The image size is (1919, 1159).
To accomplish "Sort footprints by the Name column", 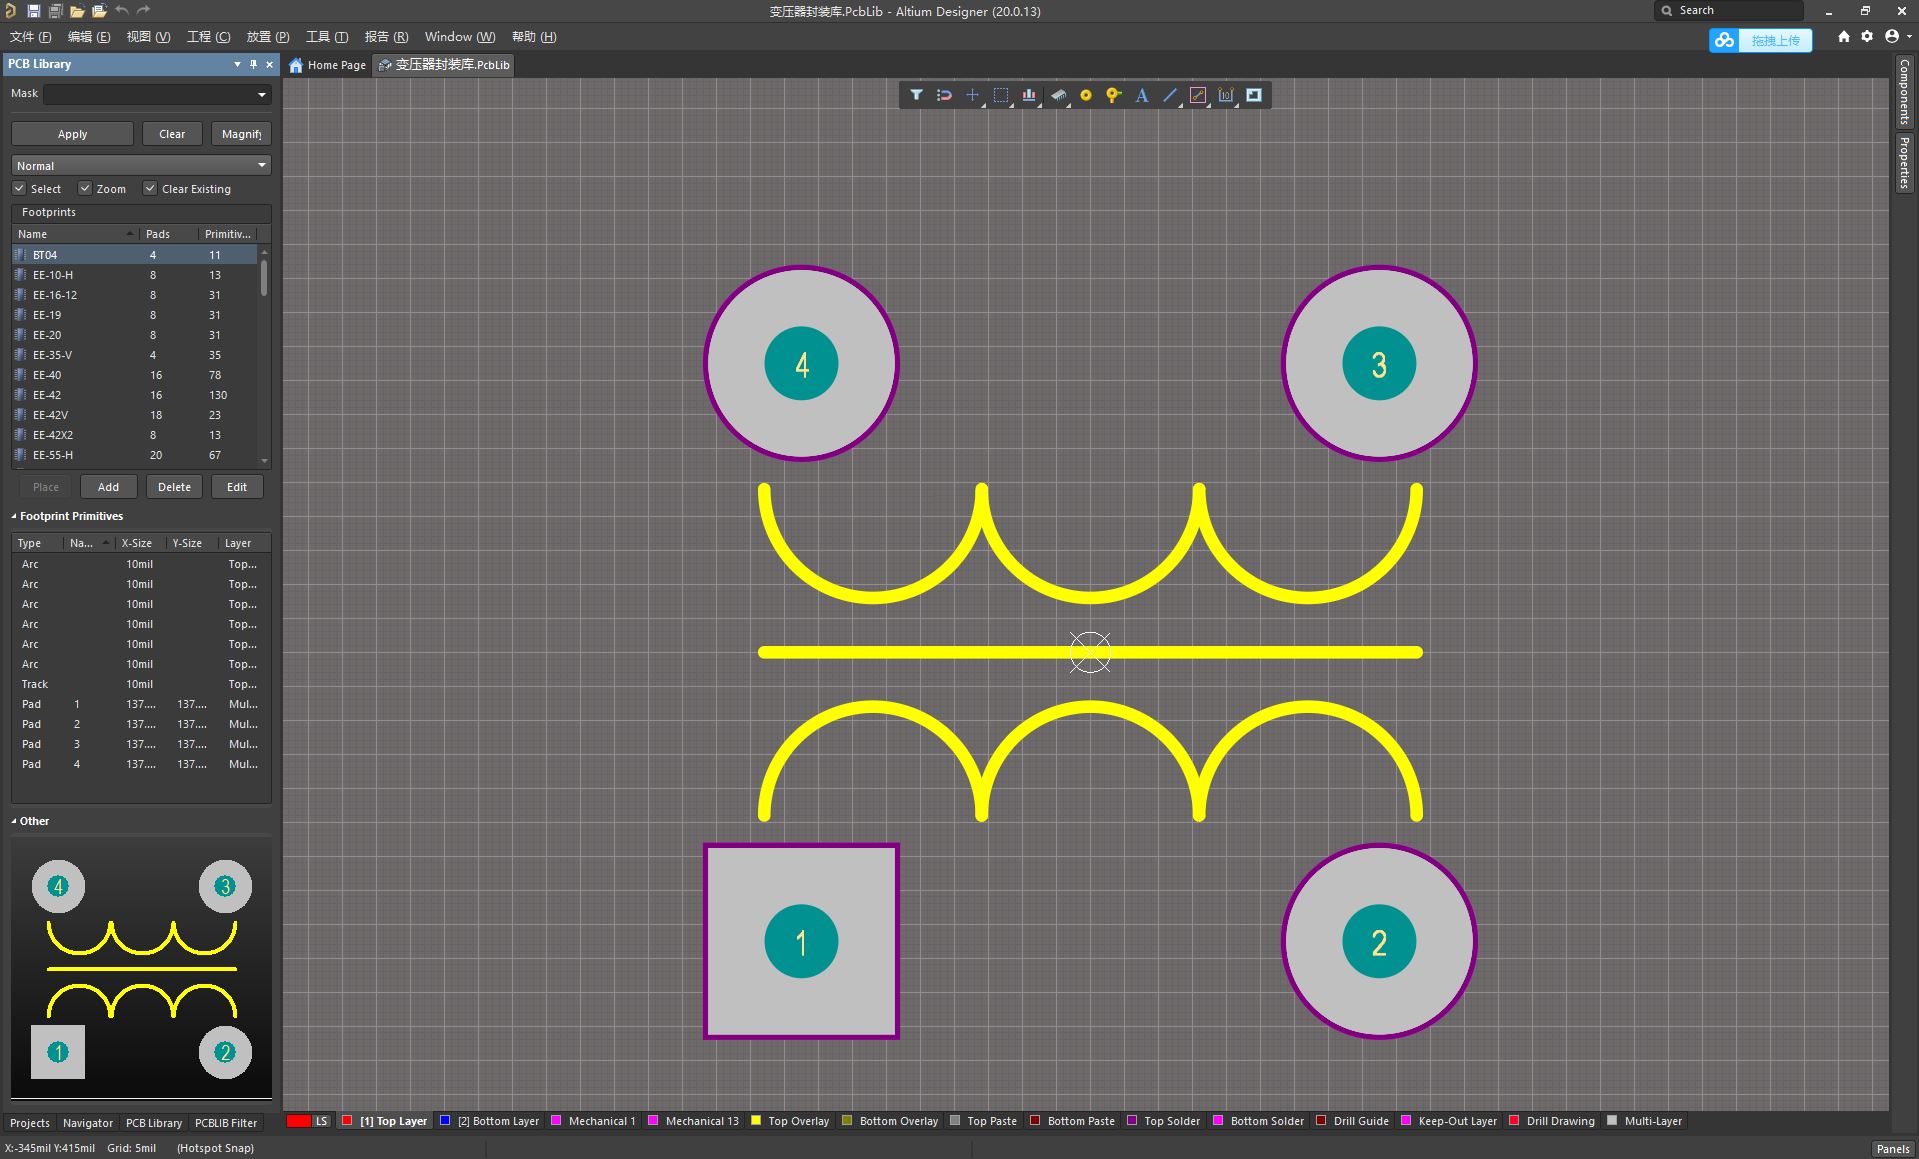I will click(x=75, y=233).
